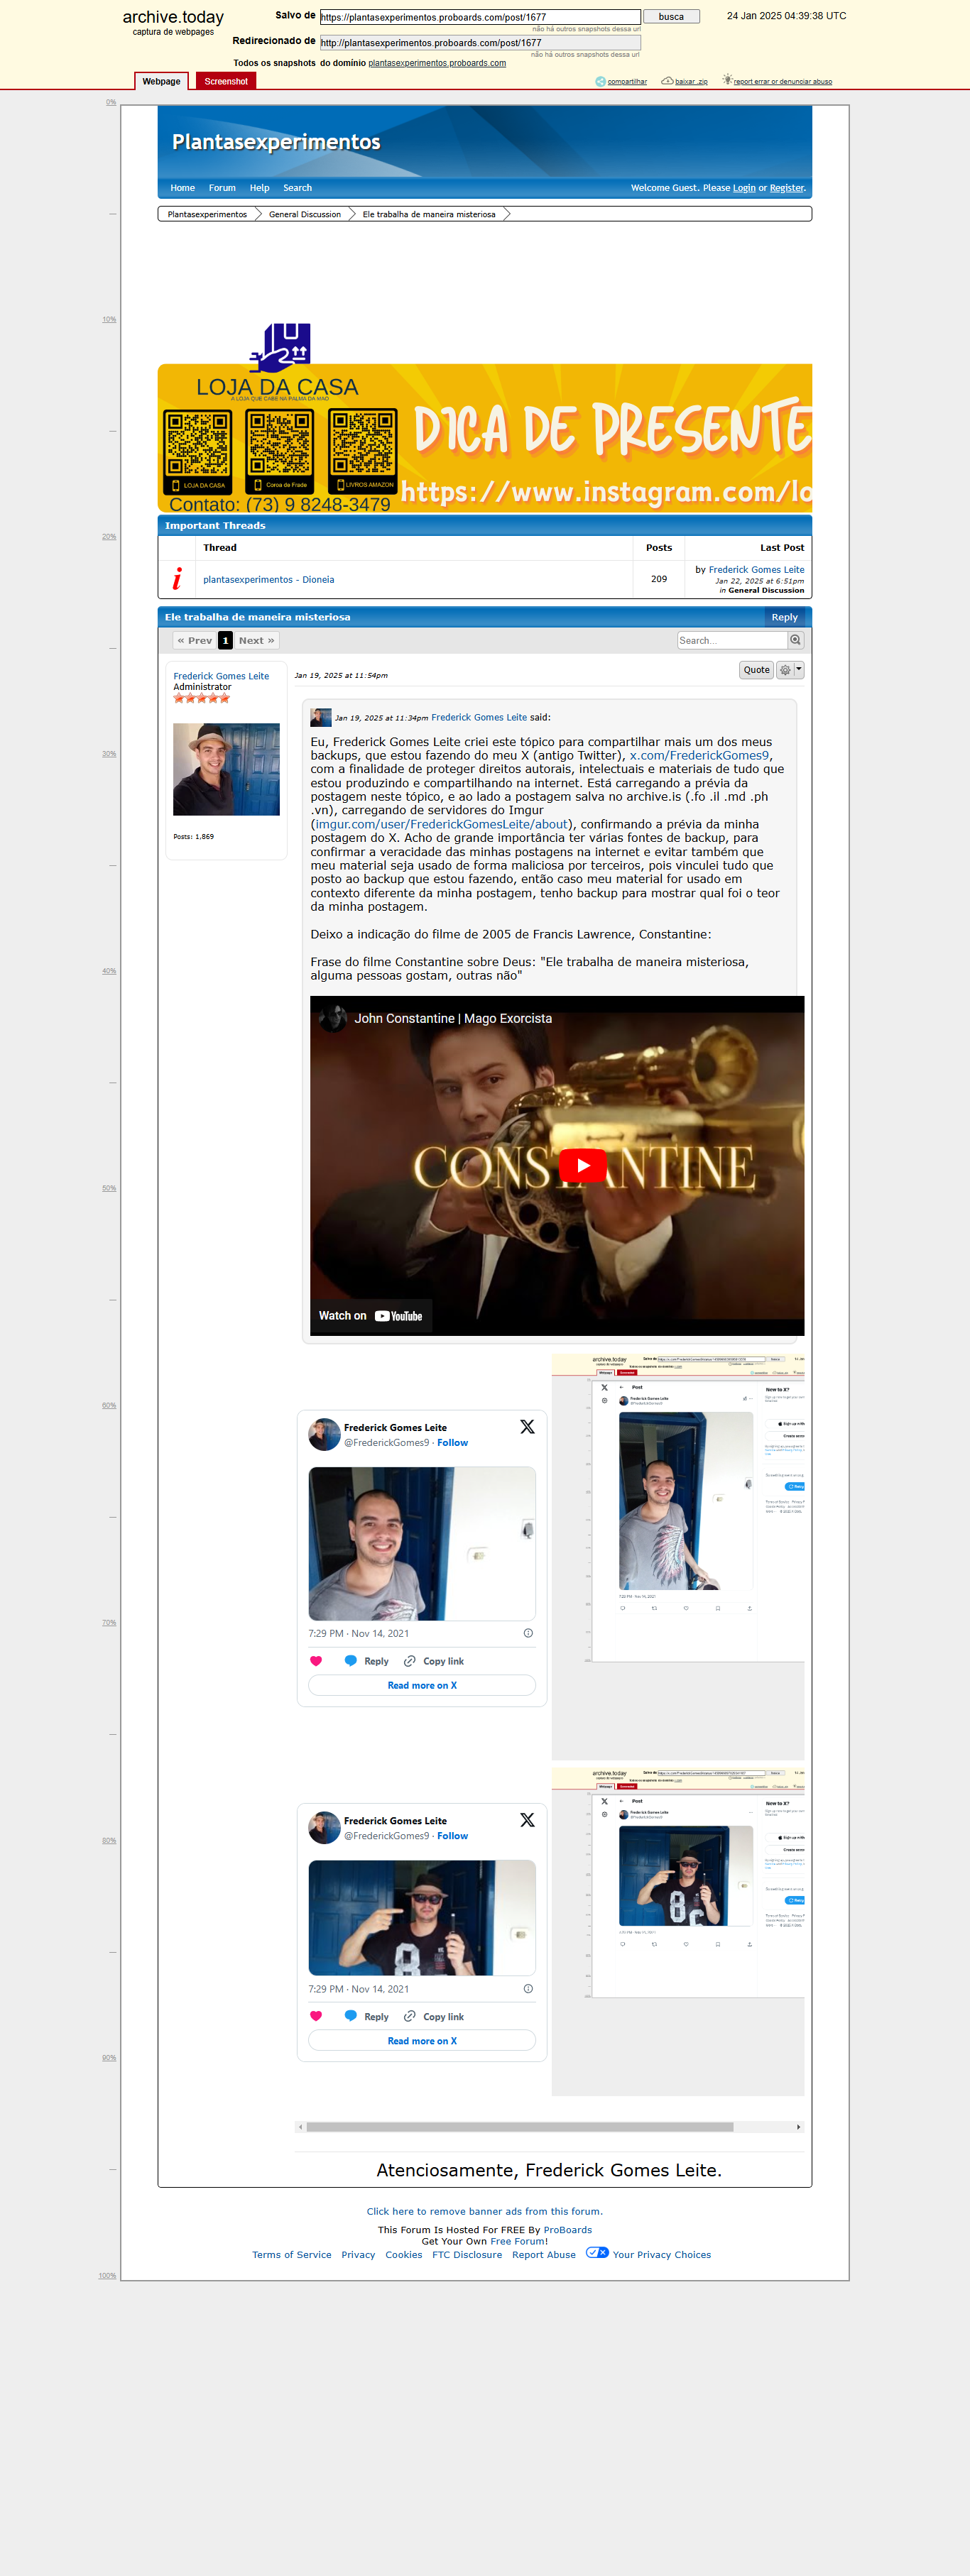The height and width of the screenshot is (2576, 970).
Task: Like the hat-and-sunglasses tweet with heart icon
Action: [x=316, y=2016]
